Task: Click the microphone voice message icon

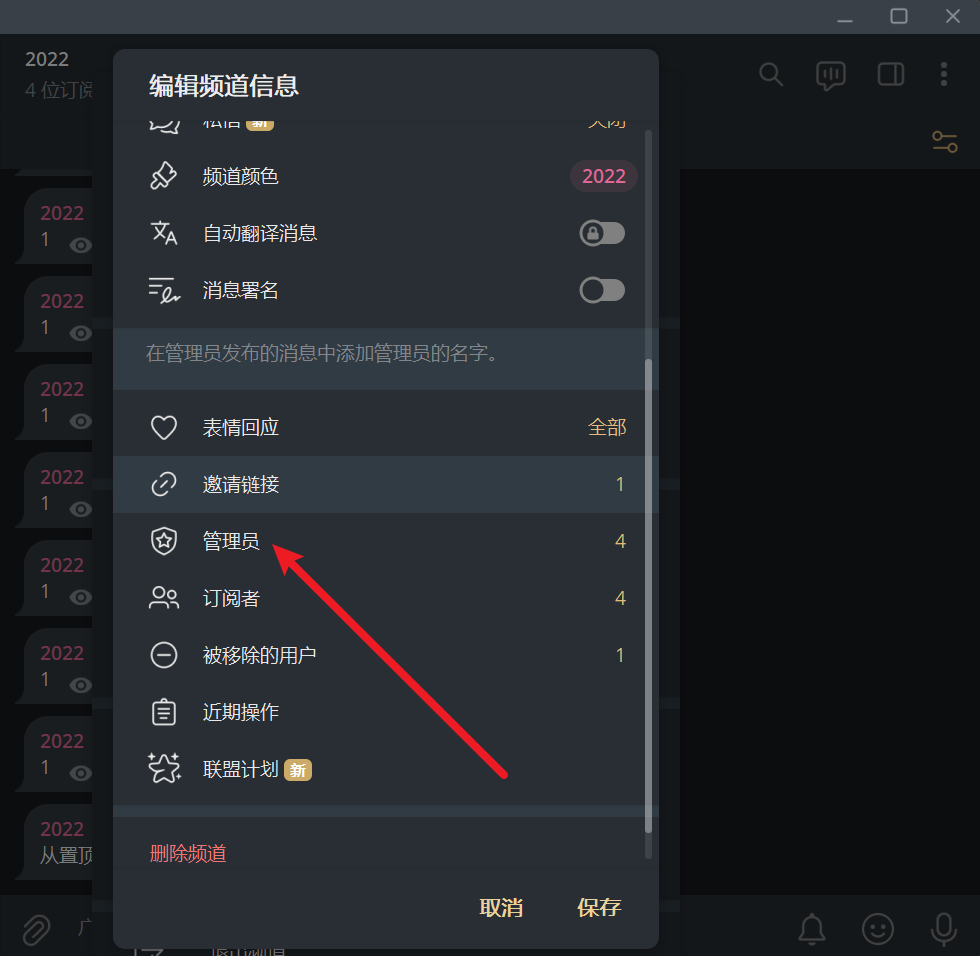Action: (944, 929)
